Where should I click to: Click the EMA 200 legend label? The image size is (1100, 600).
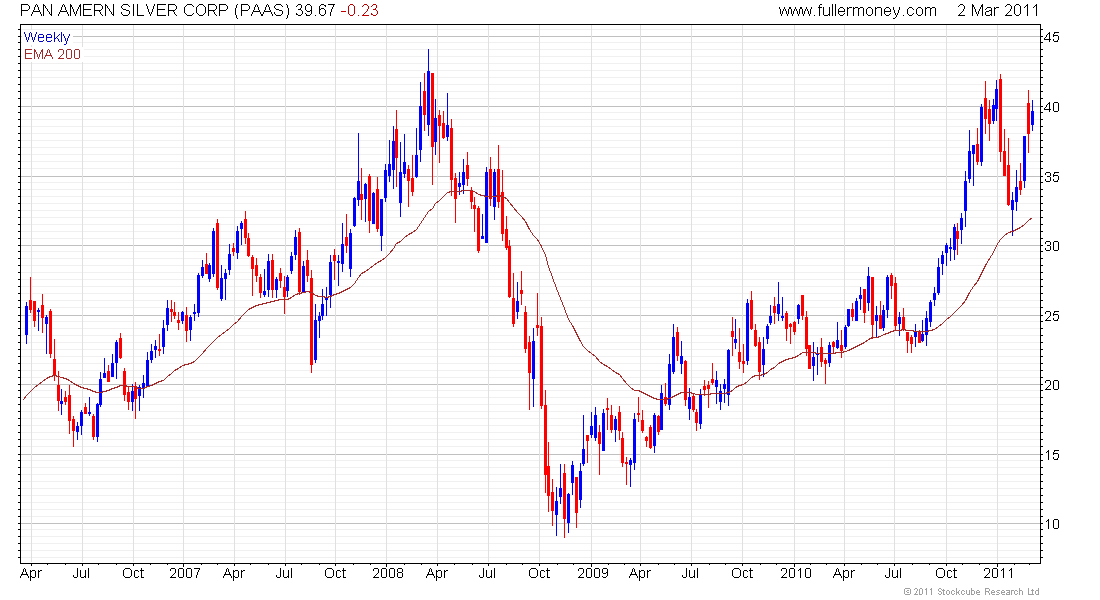[52, 54]
